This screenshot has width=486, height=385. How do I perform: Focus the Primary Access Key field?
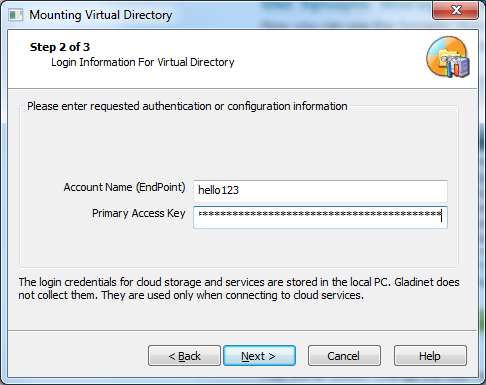coord(320,217)
